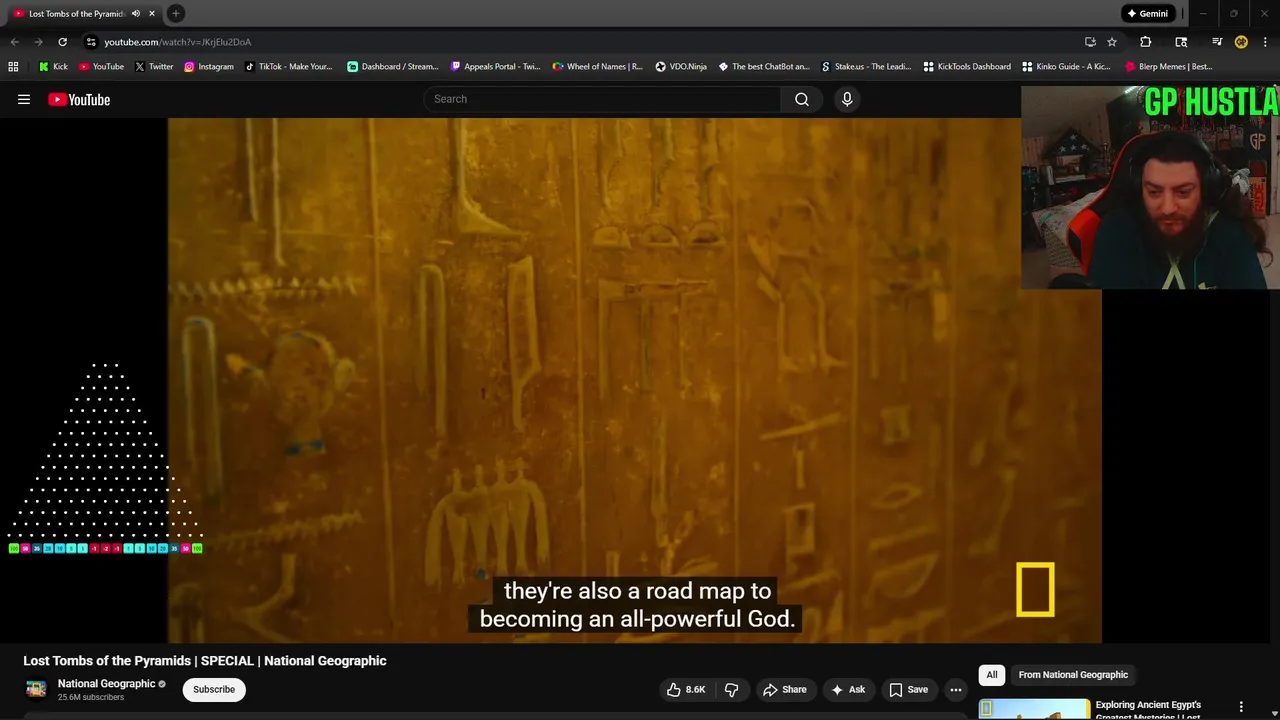Open the Exploring Ancient Egypt's video thumbnail
Viewport: 1280px width, 720px height.
pos(1034,709)
